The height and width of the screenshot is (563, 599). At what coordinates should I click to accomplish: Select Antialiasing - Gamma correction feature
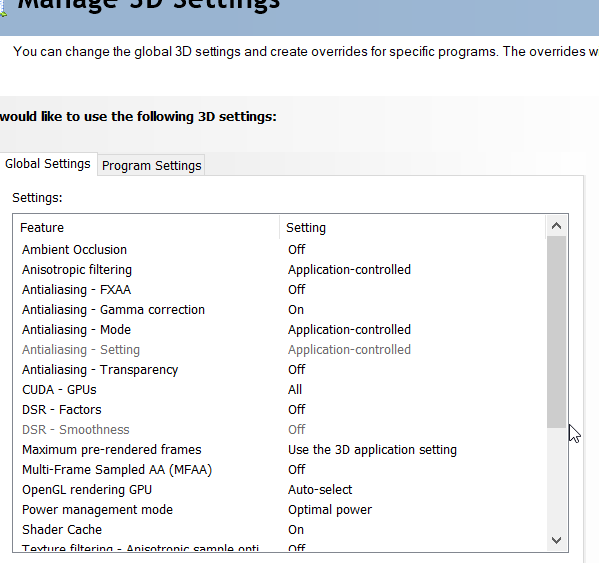point(113,310)
